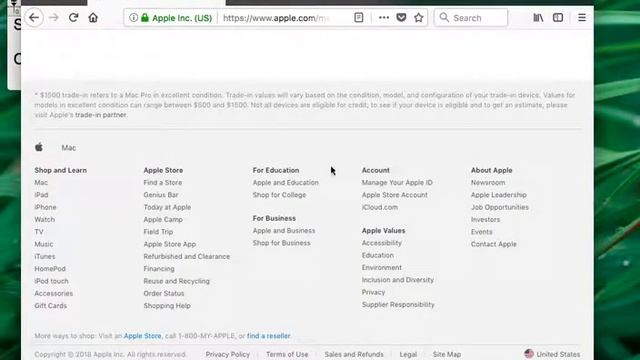This screenshot has height=360, width=640.
Task: Open Reuse and Recycling
Action: pyautogui.click(x=176, y=281)
